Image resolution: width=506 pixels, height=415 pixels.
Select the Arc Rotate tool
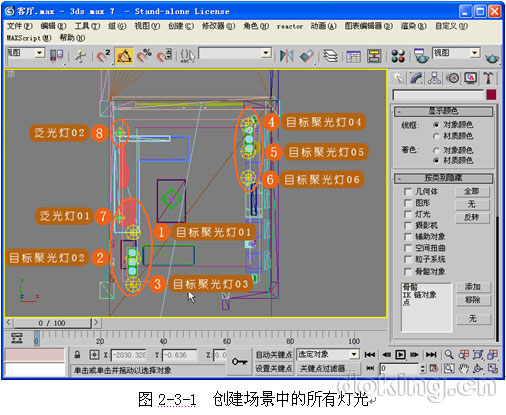[x=478, y=368]
